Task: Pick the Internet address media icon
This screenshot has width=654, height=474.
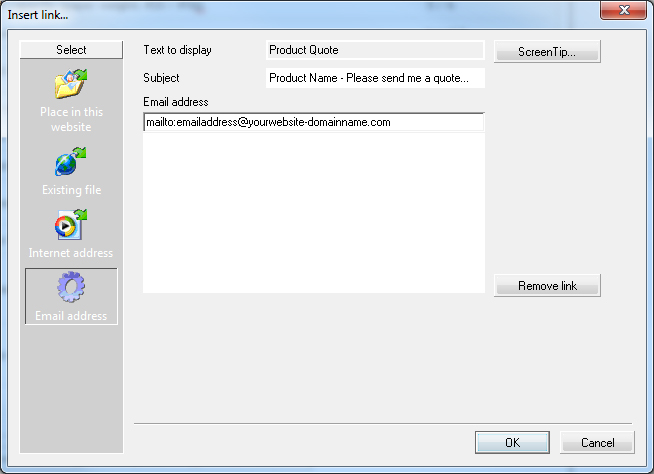Action: tap(71, 224)
